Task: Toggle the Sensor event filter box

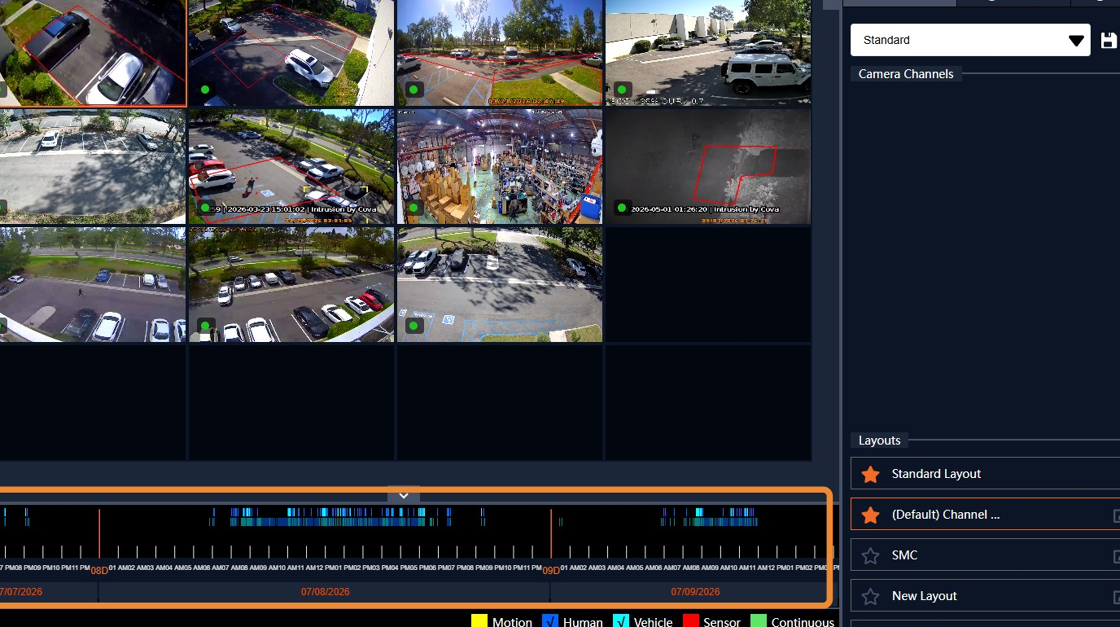Action: pos(691,621)
